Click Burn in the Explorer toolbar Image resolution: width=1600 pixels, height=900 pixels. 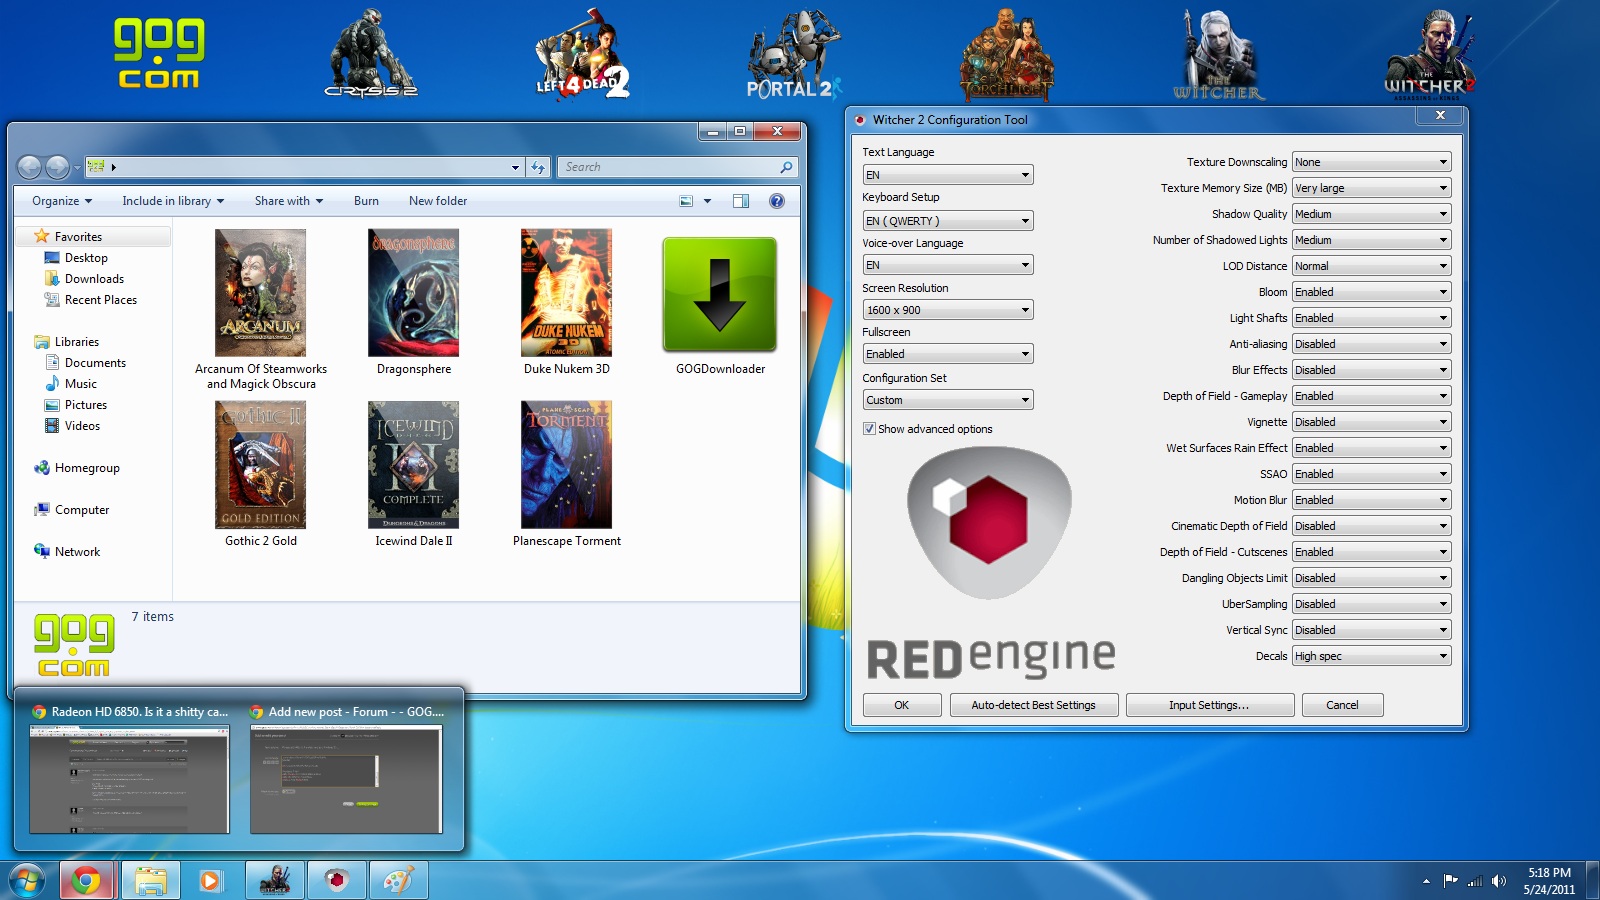click(366, 201)
